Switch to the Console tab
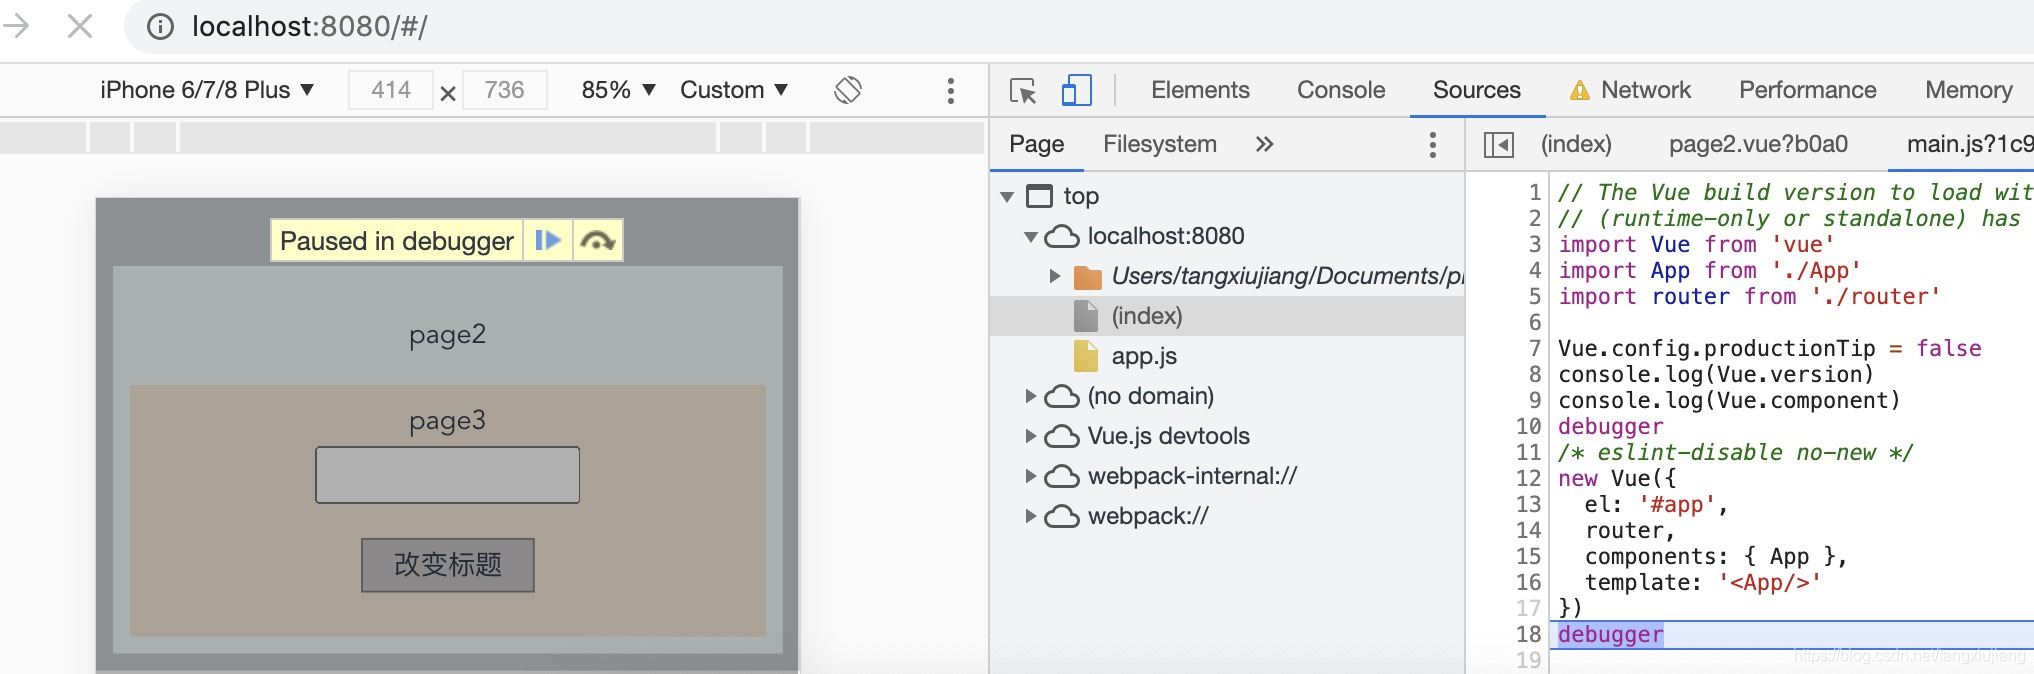The image size is (2034, 674). pyautogui.click(x=1340, y=90)
